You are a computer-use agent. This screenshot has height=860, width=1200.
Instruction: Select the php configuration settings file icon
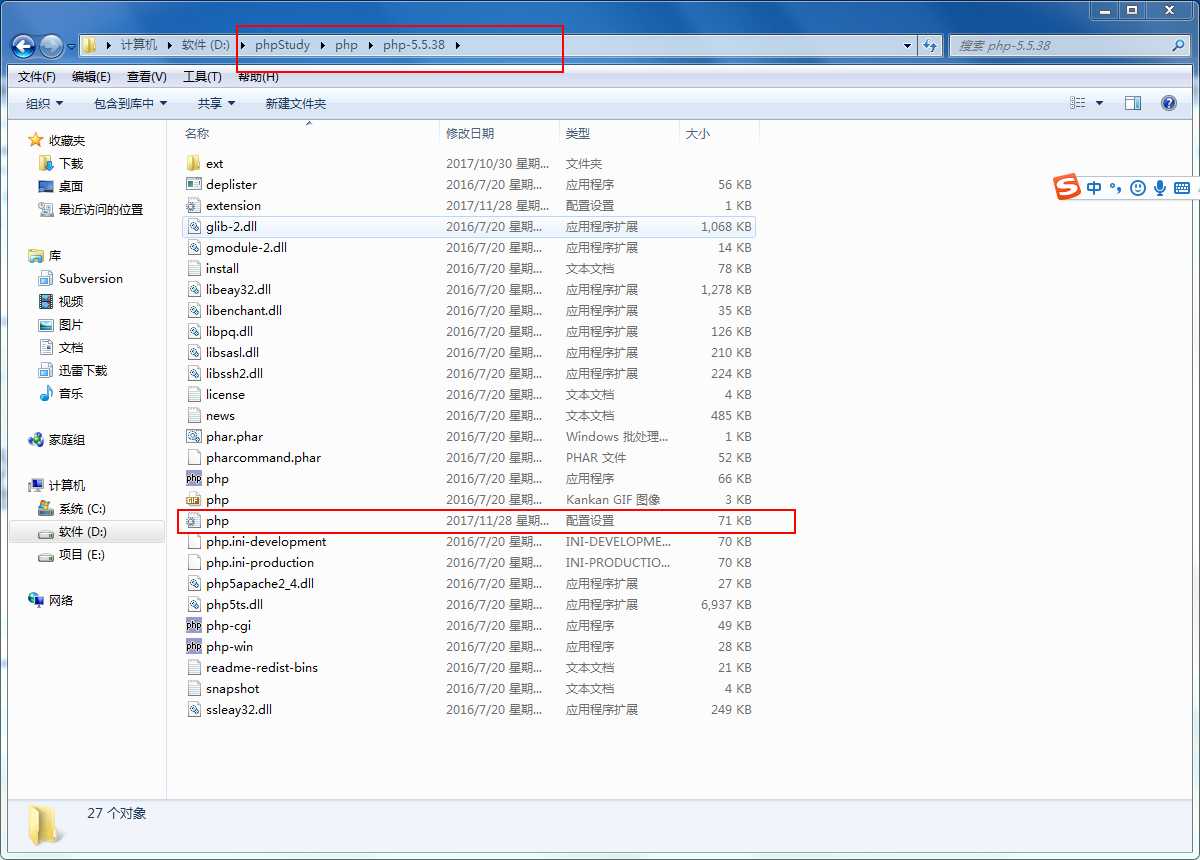pyautogui.click(x=194, y=520)
